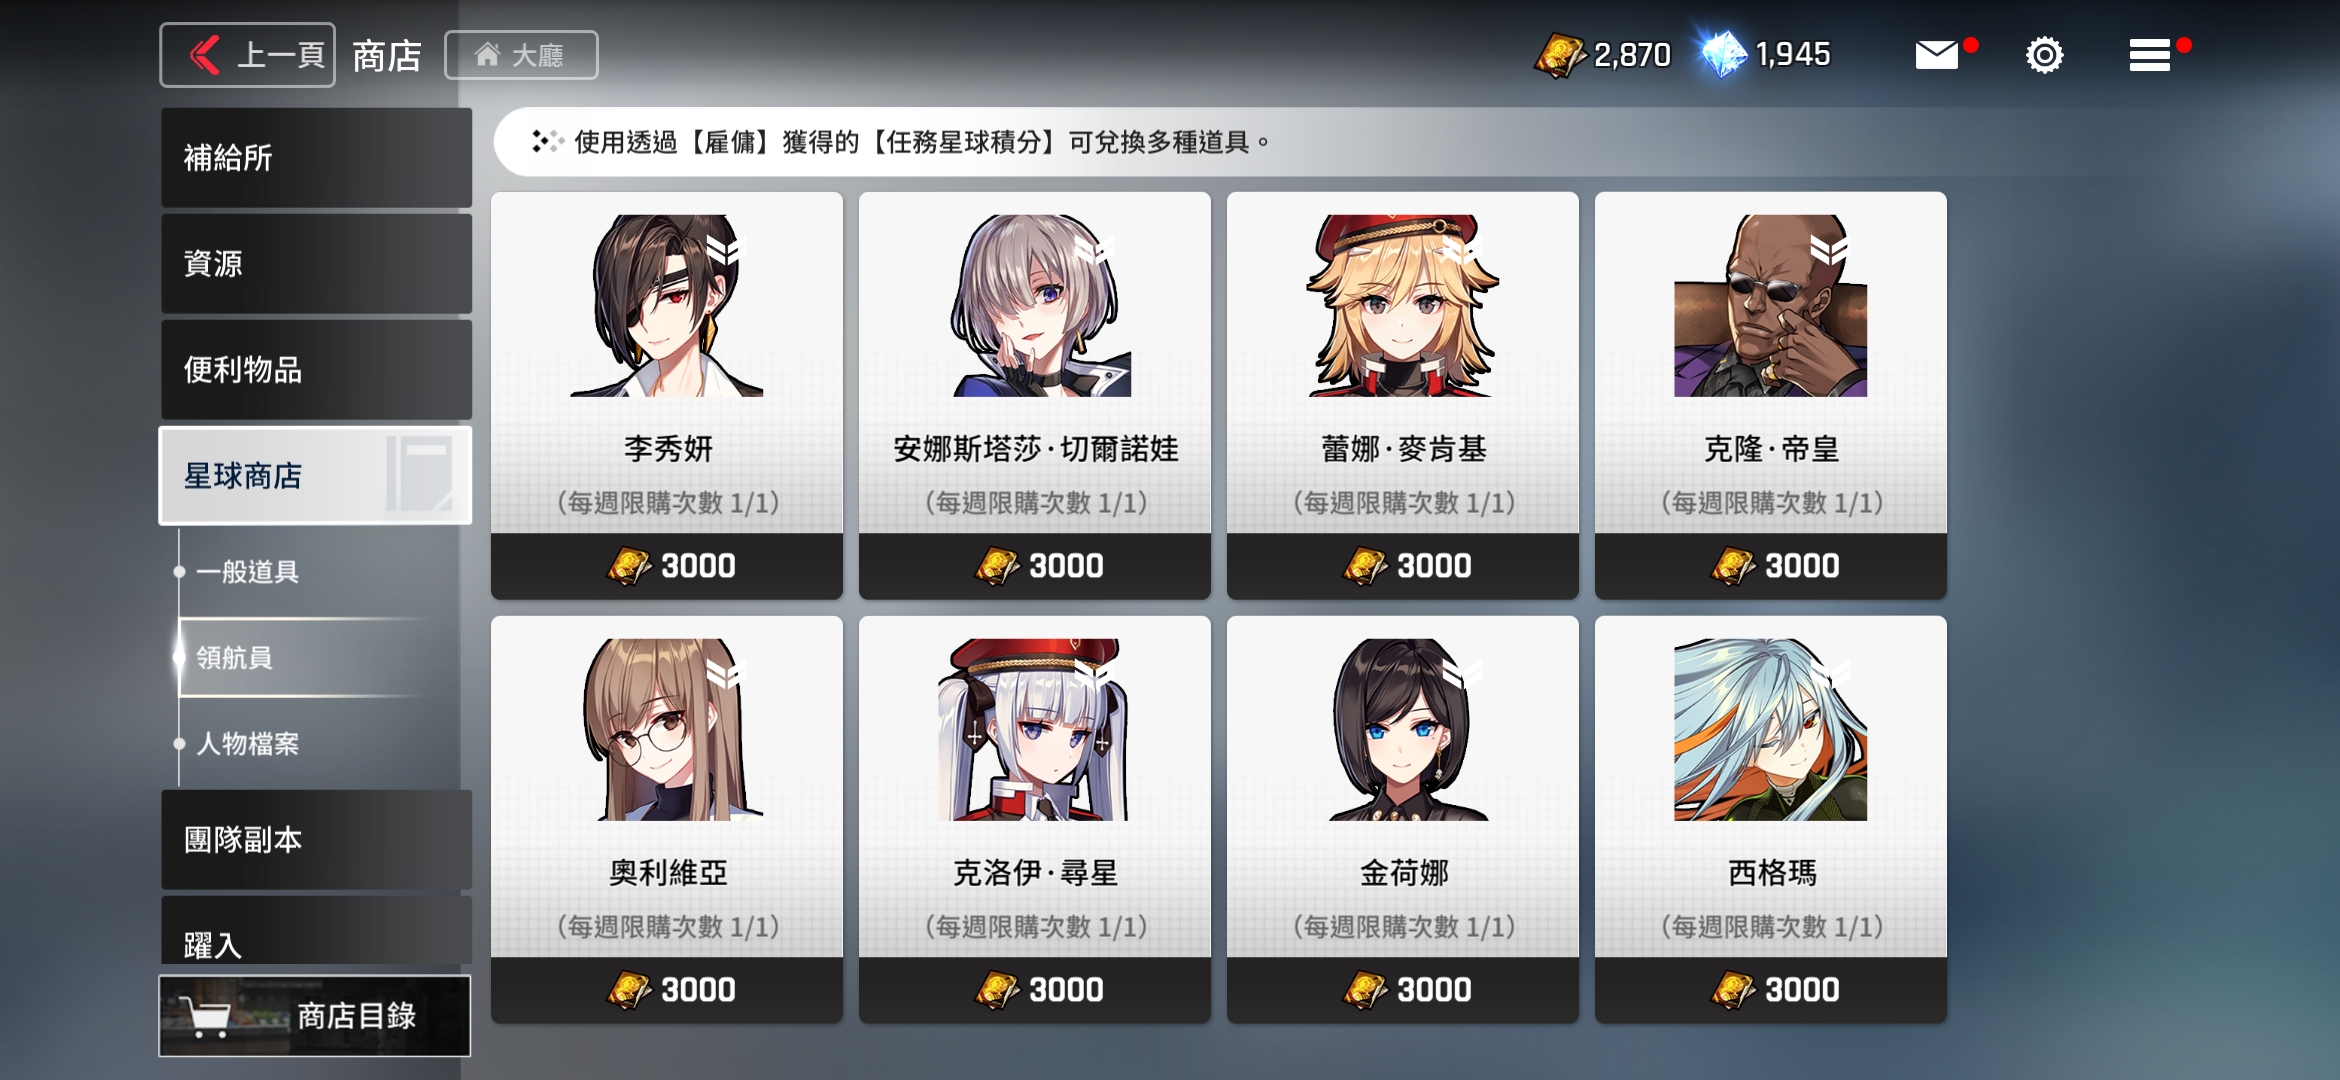Switch to the 便利物品 category
The image size is (2340, 1080).
click(316, 370)
